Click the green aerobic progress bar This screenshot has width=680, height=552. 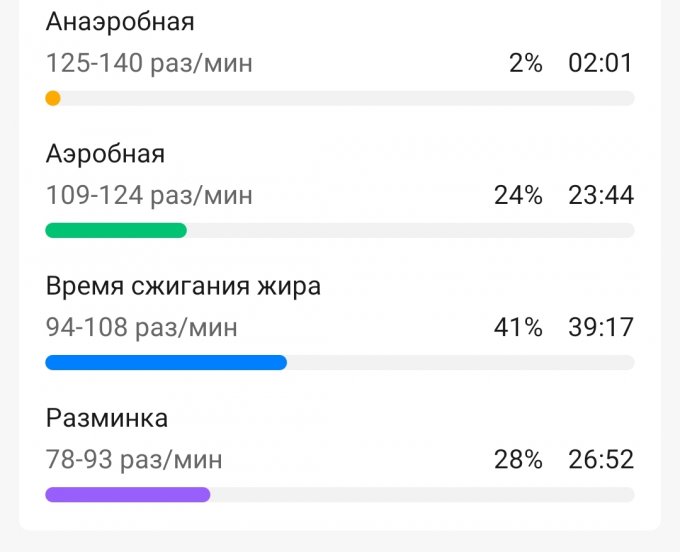click(116, 230)
